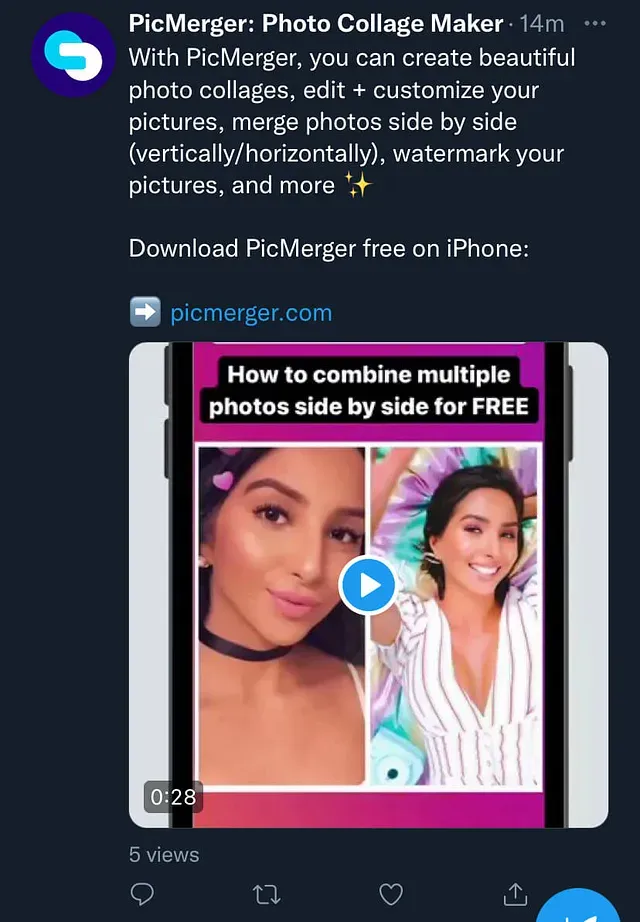Viewport: 640px width, 922px height.
Task: Open the PicMerger: Photo Collage Maker account name
Action: [x=315, y=23]
